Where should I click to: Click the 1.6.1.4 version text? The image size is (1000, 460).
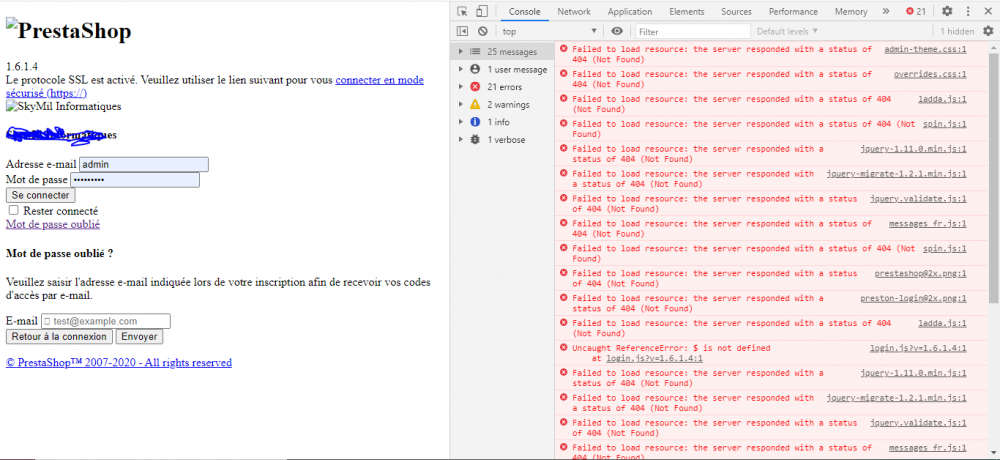[x=22, y=66]
